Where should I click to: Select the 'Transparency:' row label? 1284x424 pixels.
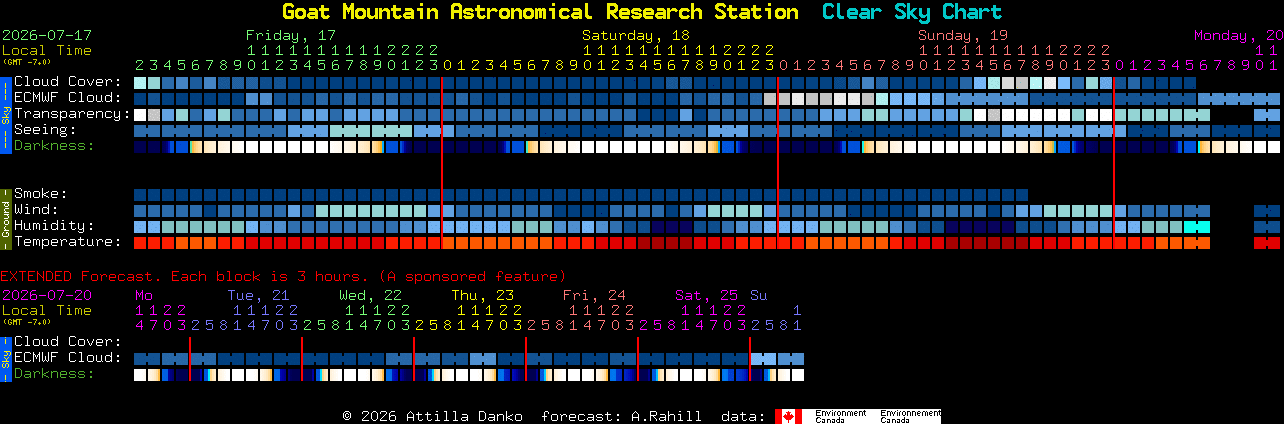(x=73, y=114)
